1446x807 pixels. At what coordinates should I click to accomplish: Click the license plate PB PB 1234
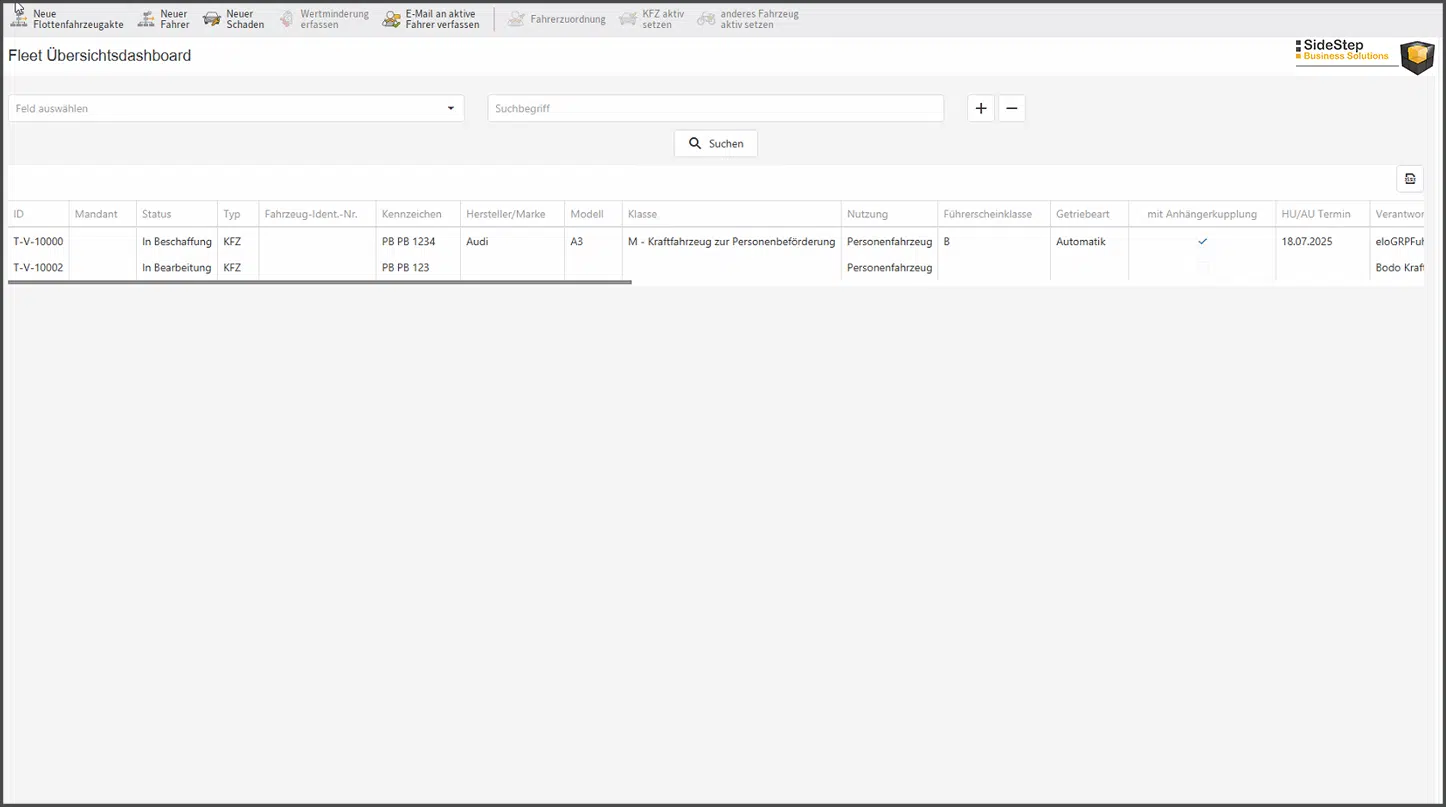(409, 241)
